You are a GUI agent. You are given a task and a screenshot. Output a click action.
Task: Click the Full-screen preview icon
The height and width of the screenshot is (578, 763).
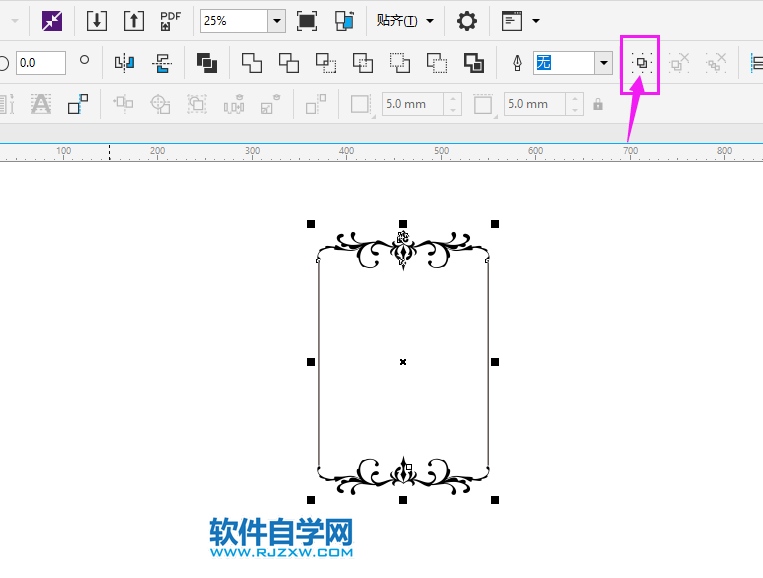(x=307, y=21)
